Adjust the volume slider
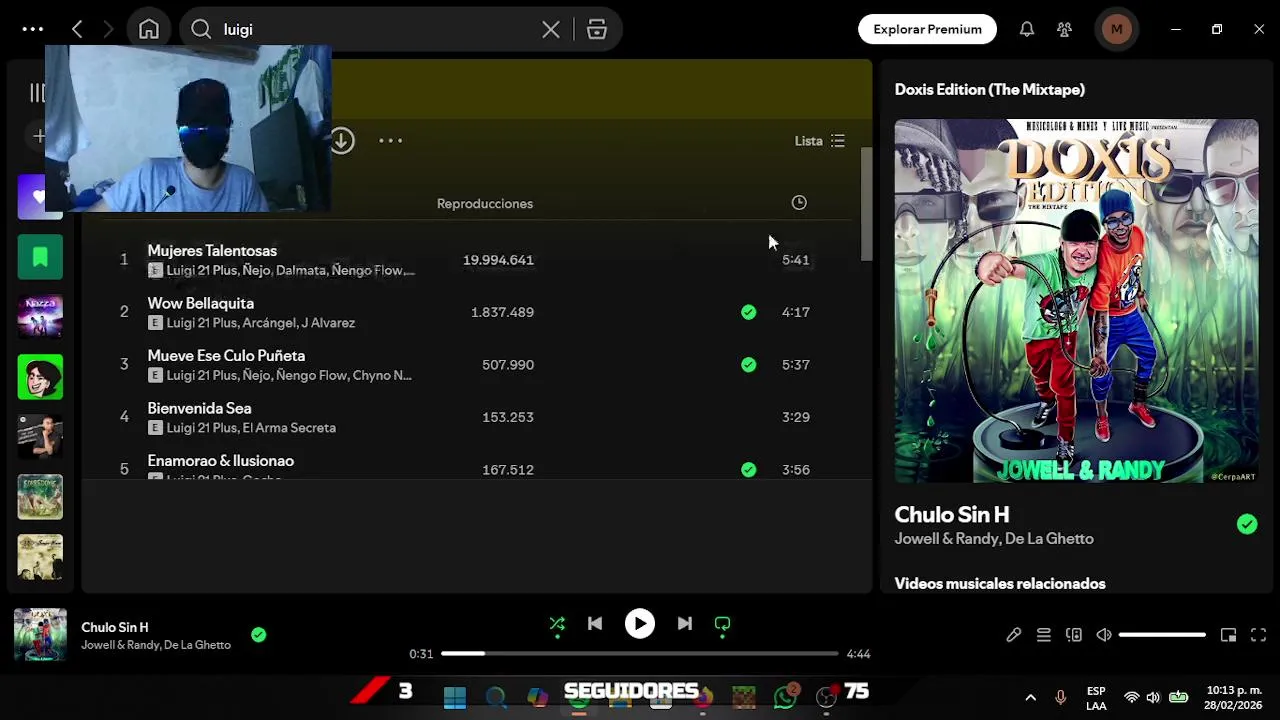The image size is (1280, 720). [1162, 635]
